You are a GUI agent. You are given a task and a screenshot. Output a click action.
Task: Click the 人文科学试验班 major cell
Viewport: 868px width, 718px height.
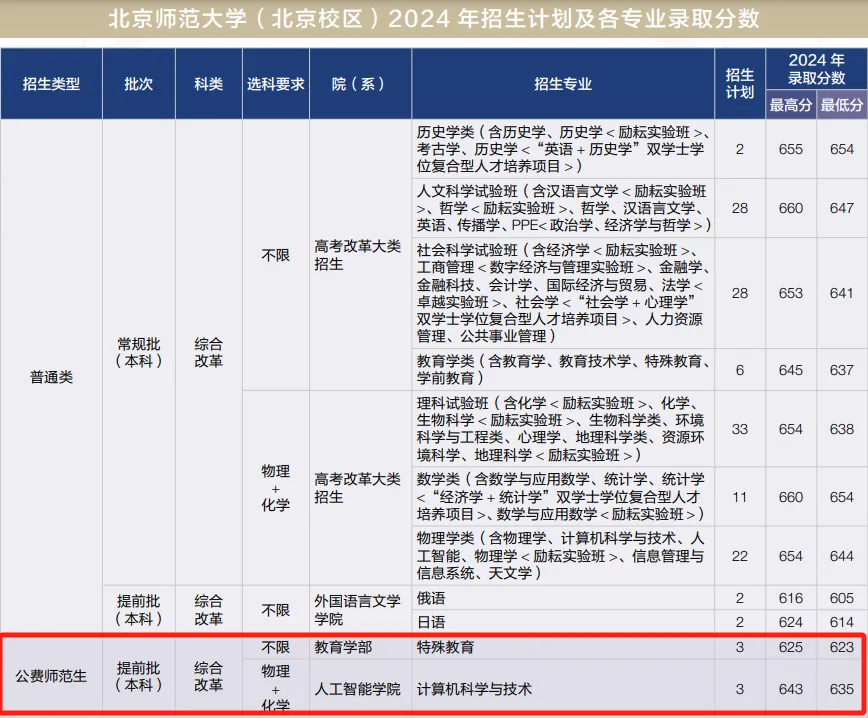563,208
